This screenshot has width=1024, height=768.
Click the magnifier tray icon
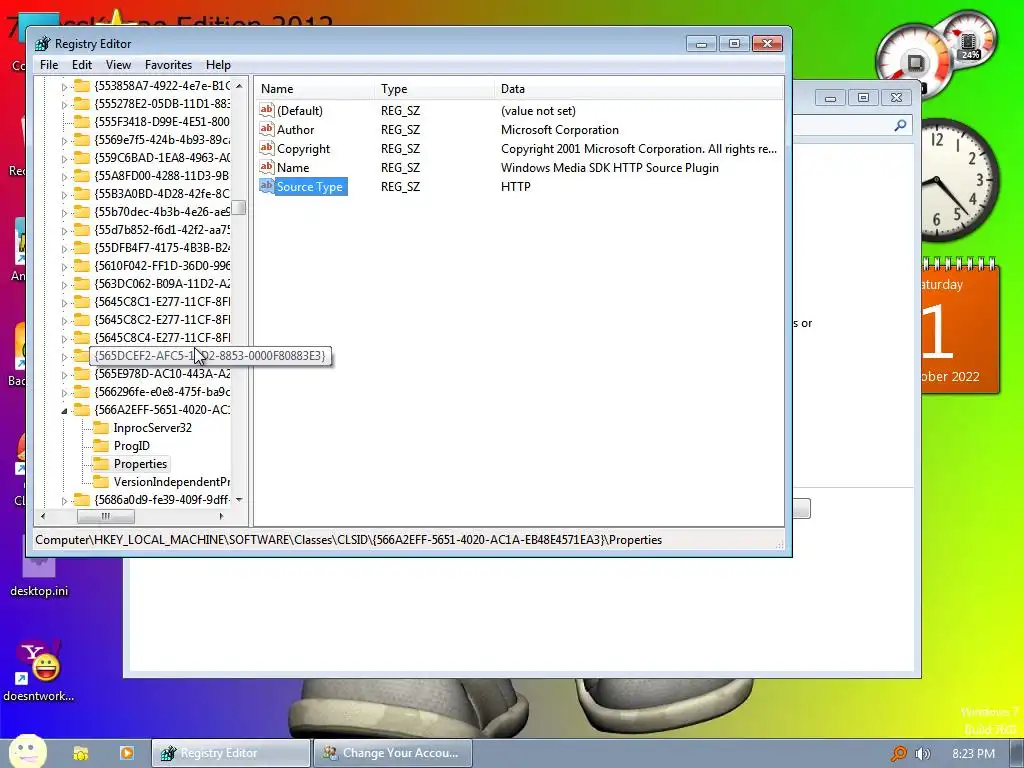click(x=899, y=754)
